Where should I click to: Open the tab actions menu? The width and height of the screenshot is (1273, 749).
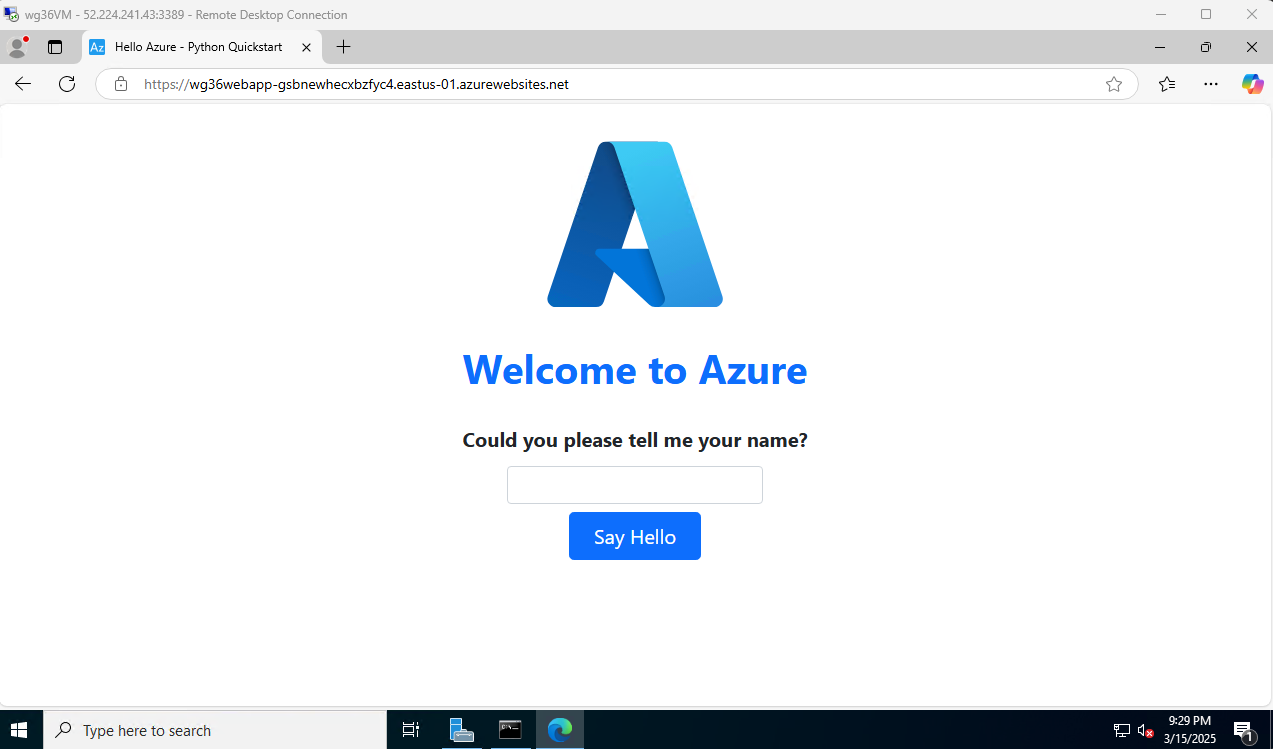(x=55, y=47)
